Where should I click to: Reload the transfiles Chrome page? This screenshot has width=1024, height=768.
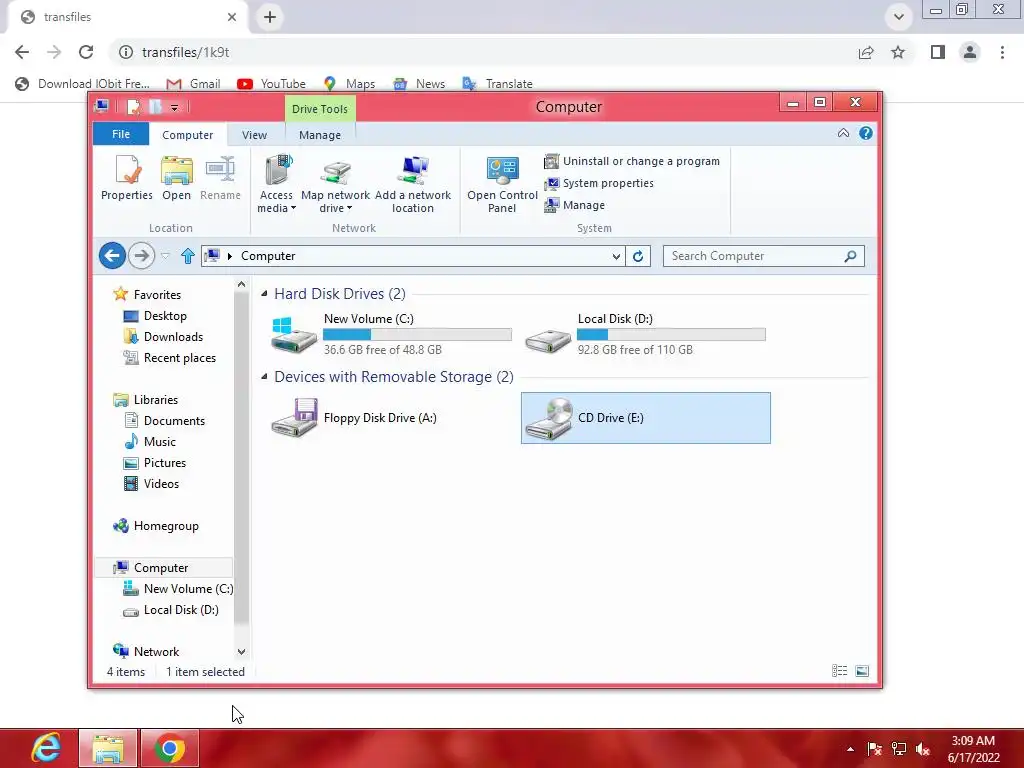[x=86, y=52]
